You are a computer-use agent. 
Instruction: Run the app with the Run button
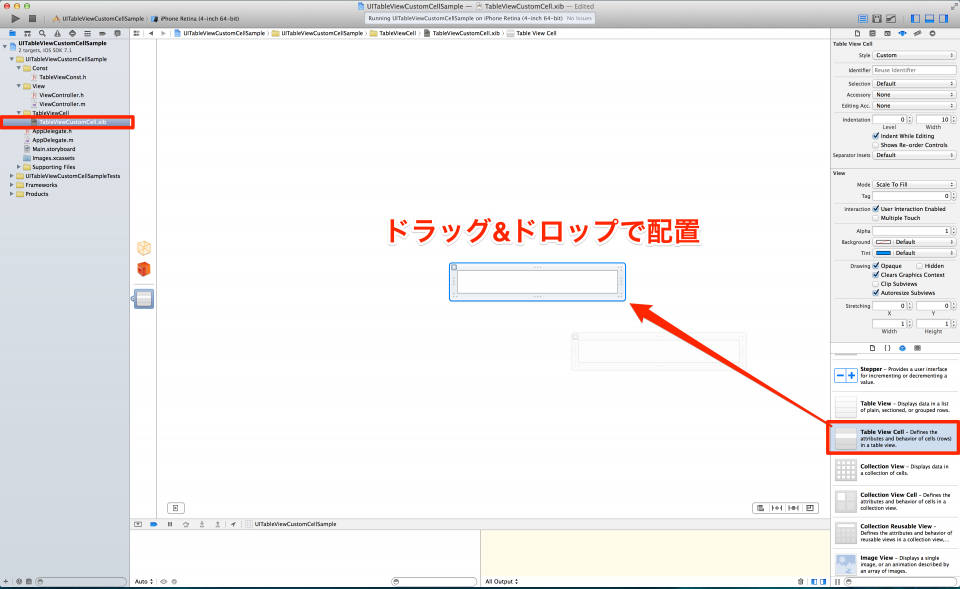point(14,17)
